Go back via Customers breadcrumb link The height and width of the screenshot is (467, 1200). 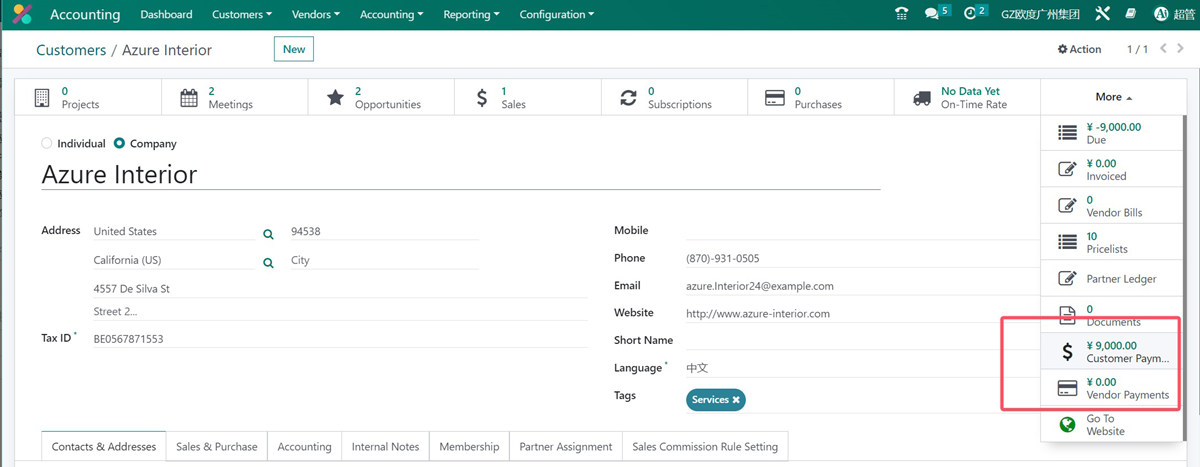point(71,50)
